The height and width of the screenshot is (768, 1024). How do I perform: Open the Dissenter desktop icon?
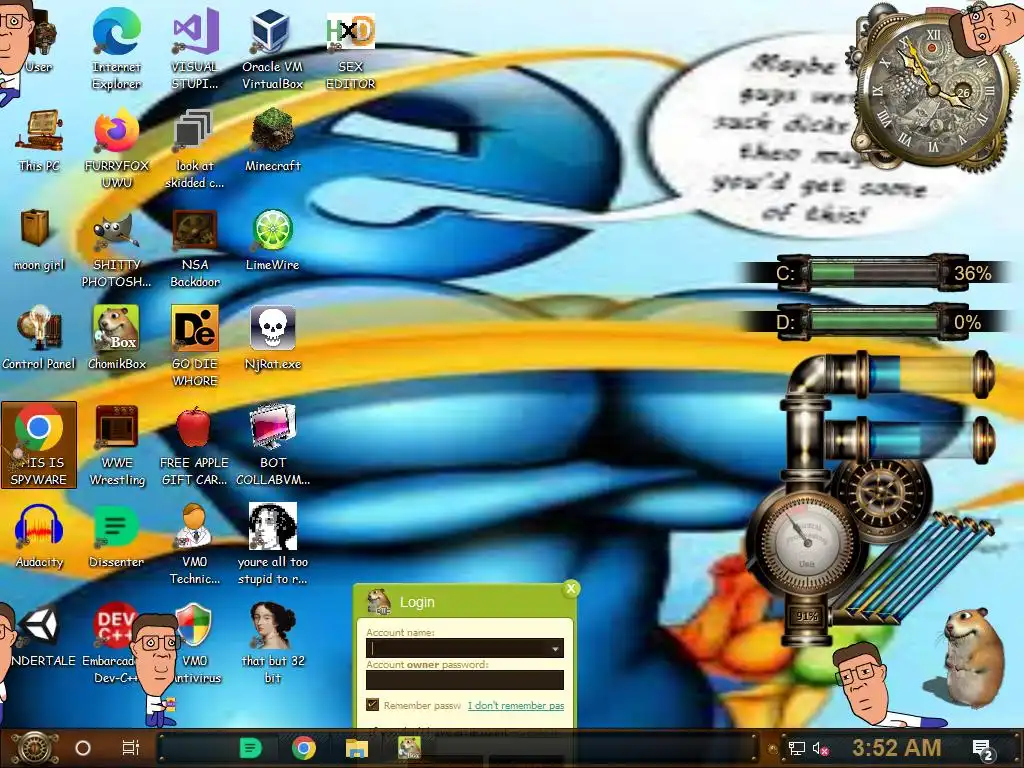(x=116, y=537)
